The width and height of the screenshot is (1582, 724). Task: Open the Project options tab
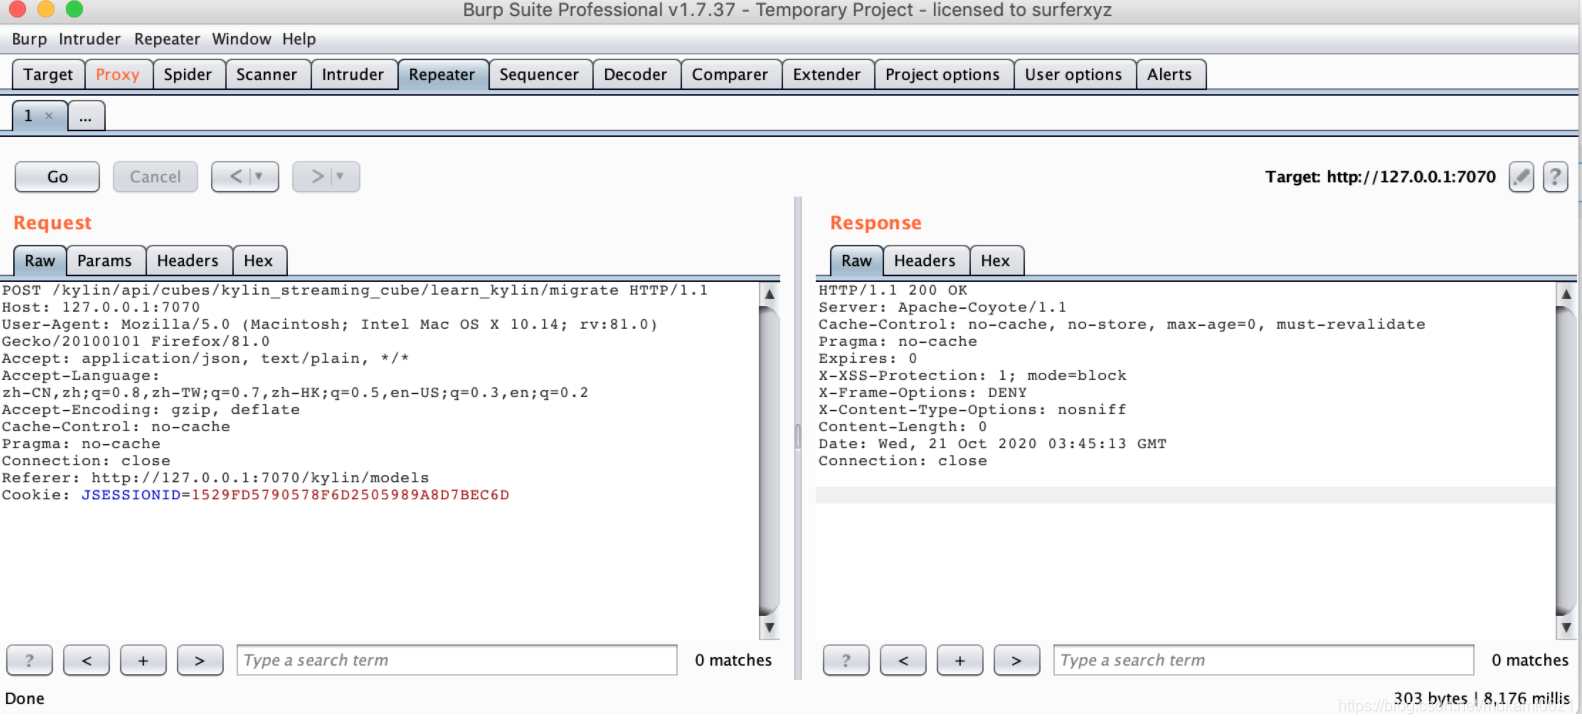point(942,75)
